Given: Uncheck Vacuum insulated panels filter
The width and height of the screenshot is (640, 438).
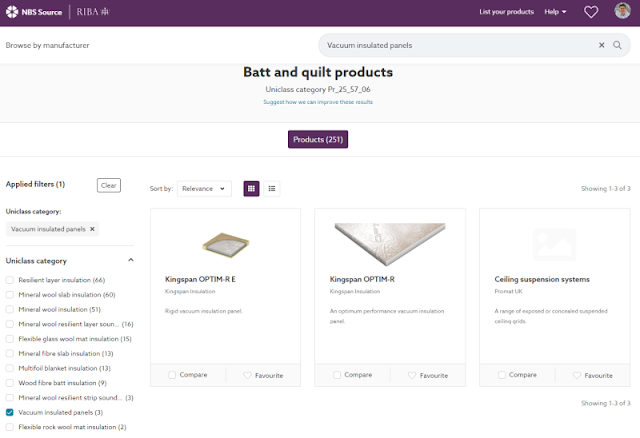Looking at the screenshot, I should pos(10,412).
